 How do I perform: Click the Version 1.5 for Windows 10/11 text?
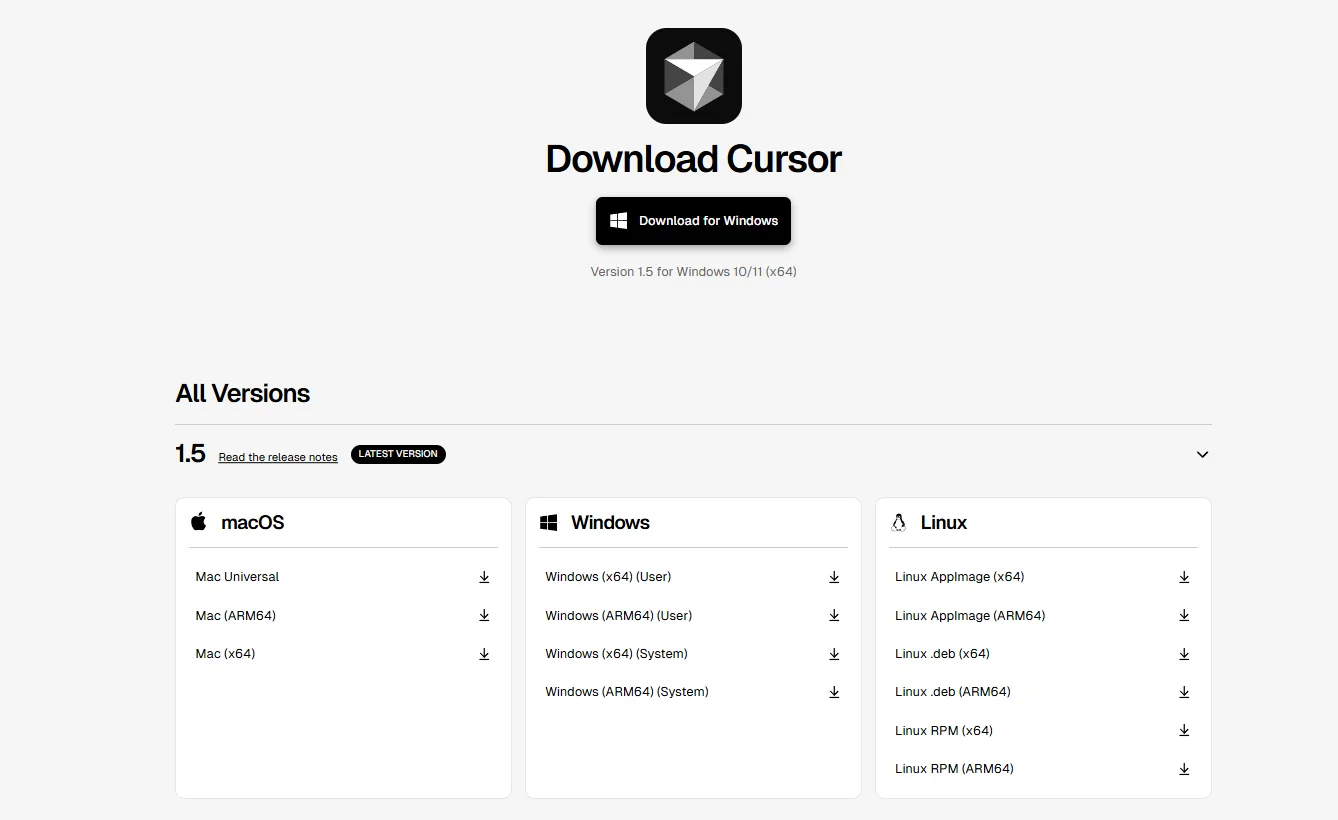click(x=693, y=271)
